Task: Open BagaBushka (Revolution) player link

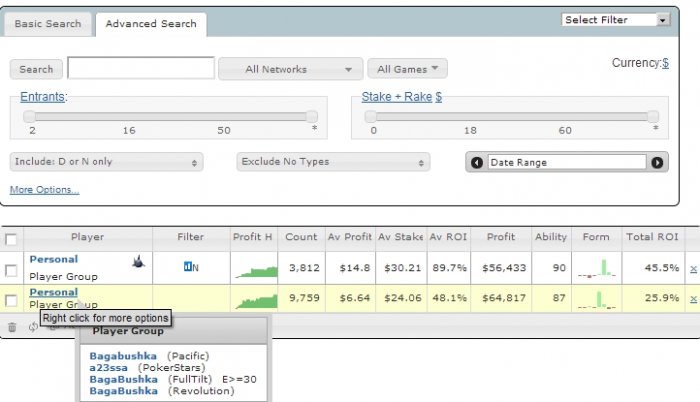Action: [124, 391]
